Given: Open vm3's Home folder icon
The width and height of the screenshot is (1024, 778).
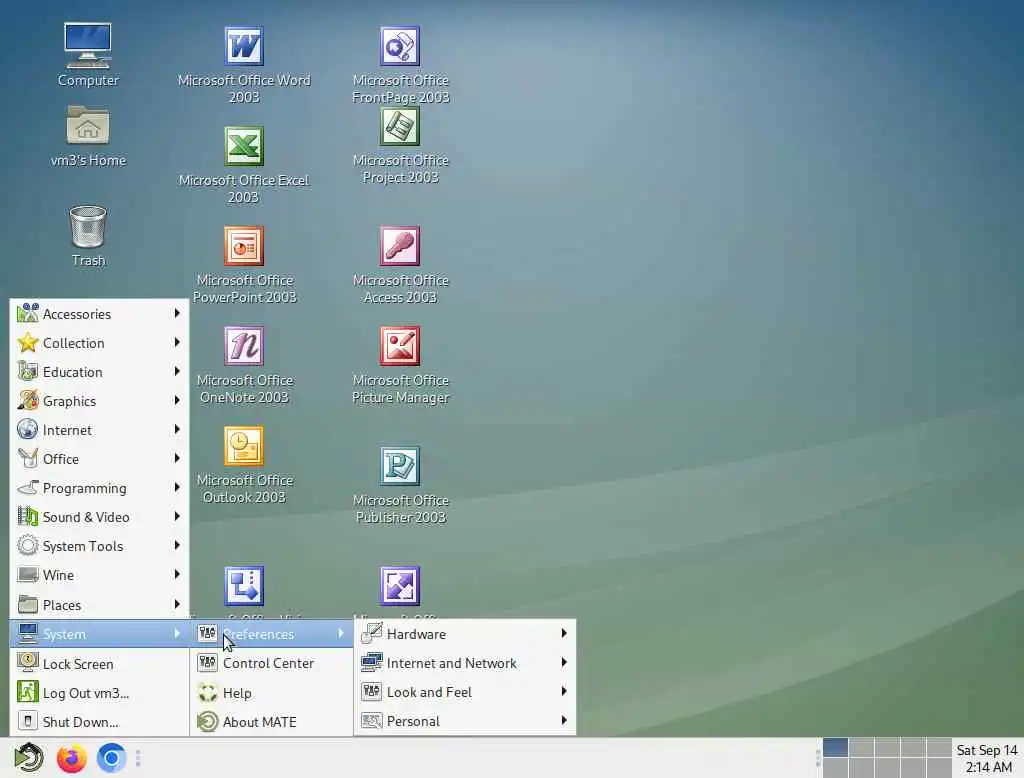Looking at the screenshot, I should point(88,136).
